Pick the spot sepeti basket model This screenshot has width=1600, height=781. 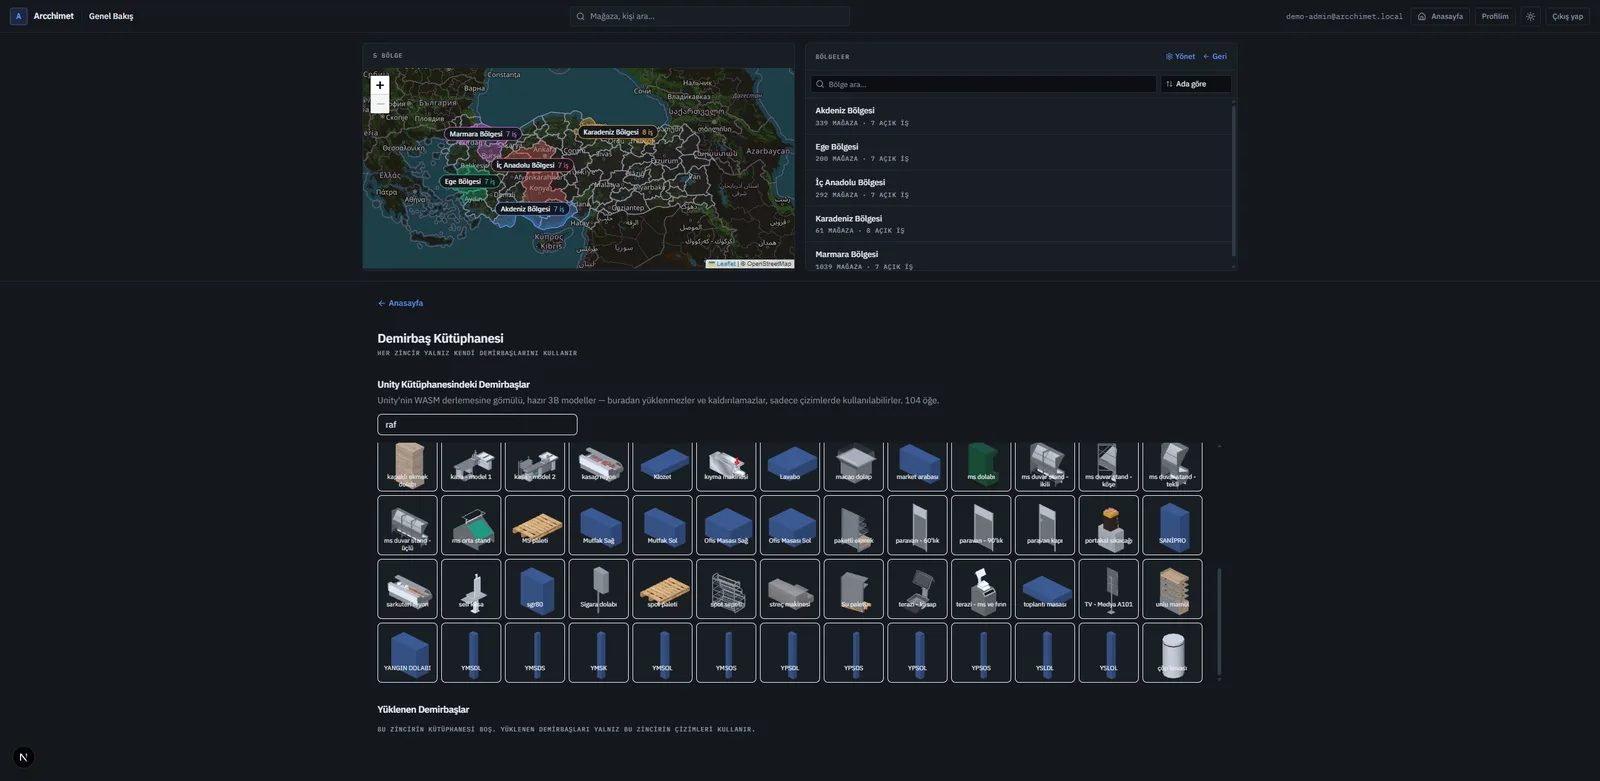pos(726,589)
